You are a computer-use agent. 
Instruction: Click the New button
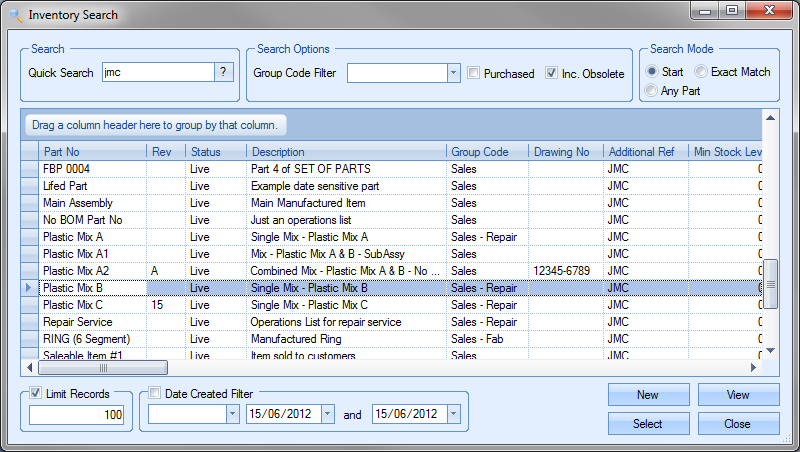click(648, 395)
